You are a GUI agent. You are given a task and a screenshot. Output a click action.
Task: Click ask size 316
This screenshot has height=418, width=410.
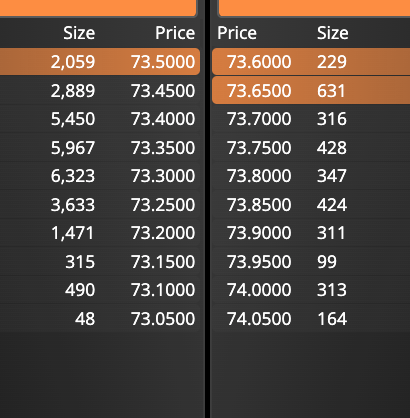click(332, 119)
